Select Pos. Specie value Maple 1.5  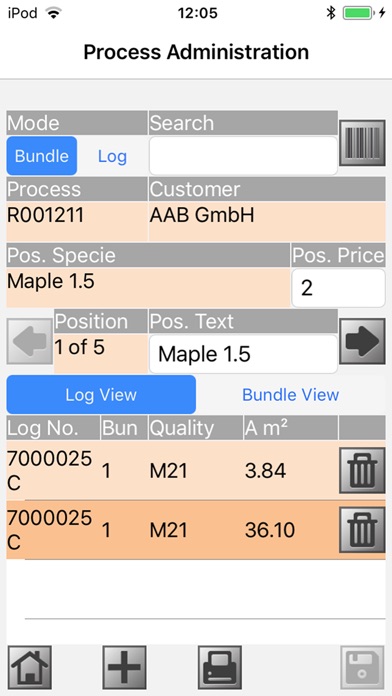click(148, 288)
